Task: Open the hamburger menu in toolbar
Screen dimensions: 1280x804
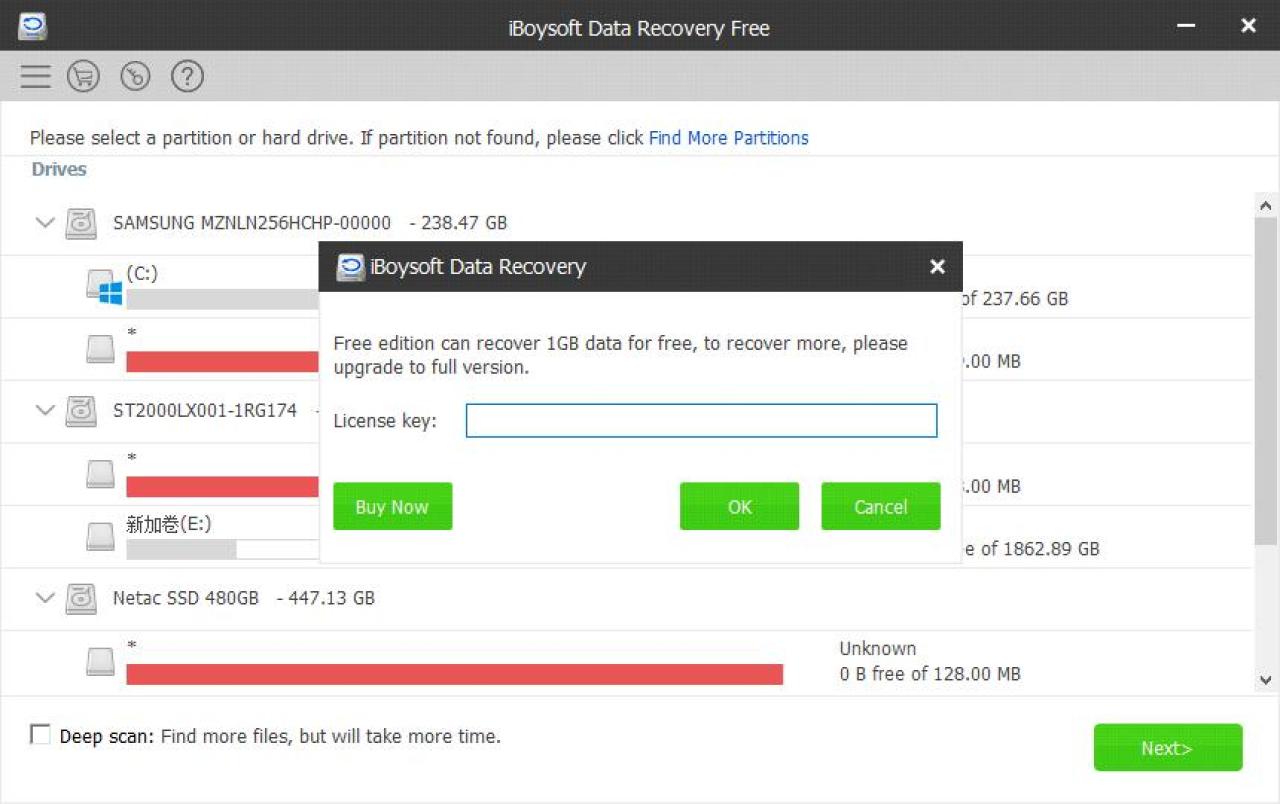Action: tap(35, 76)
